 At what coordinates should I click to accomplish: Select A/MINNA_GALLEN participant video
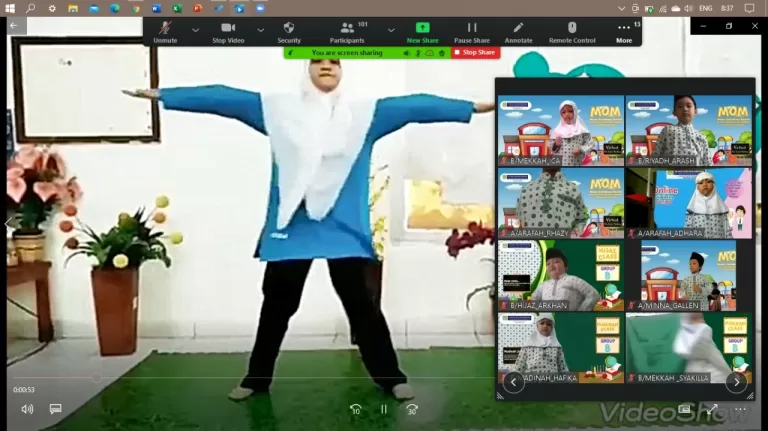pyautogui.click(x=689, y=275)
